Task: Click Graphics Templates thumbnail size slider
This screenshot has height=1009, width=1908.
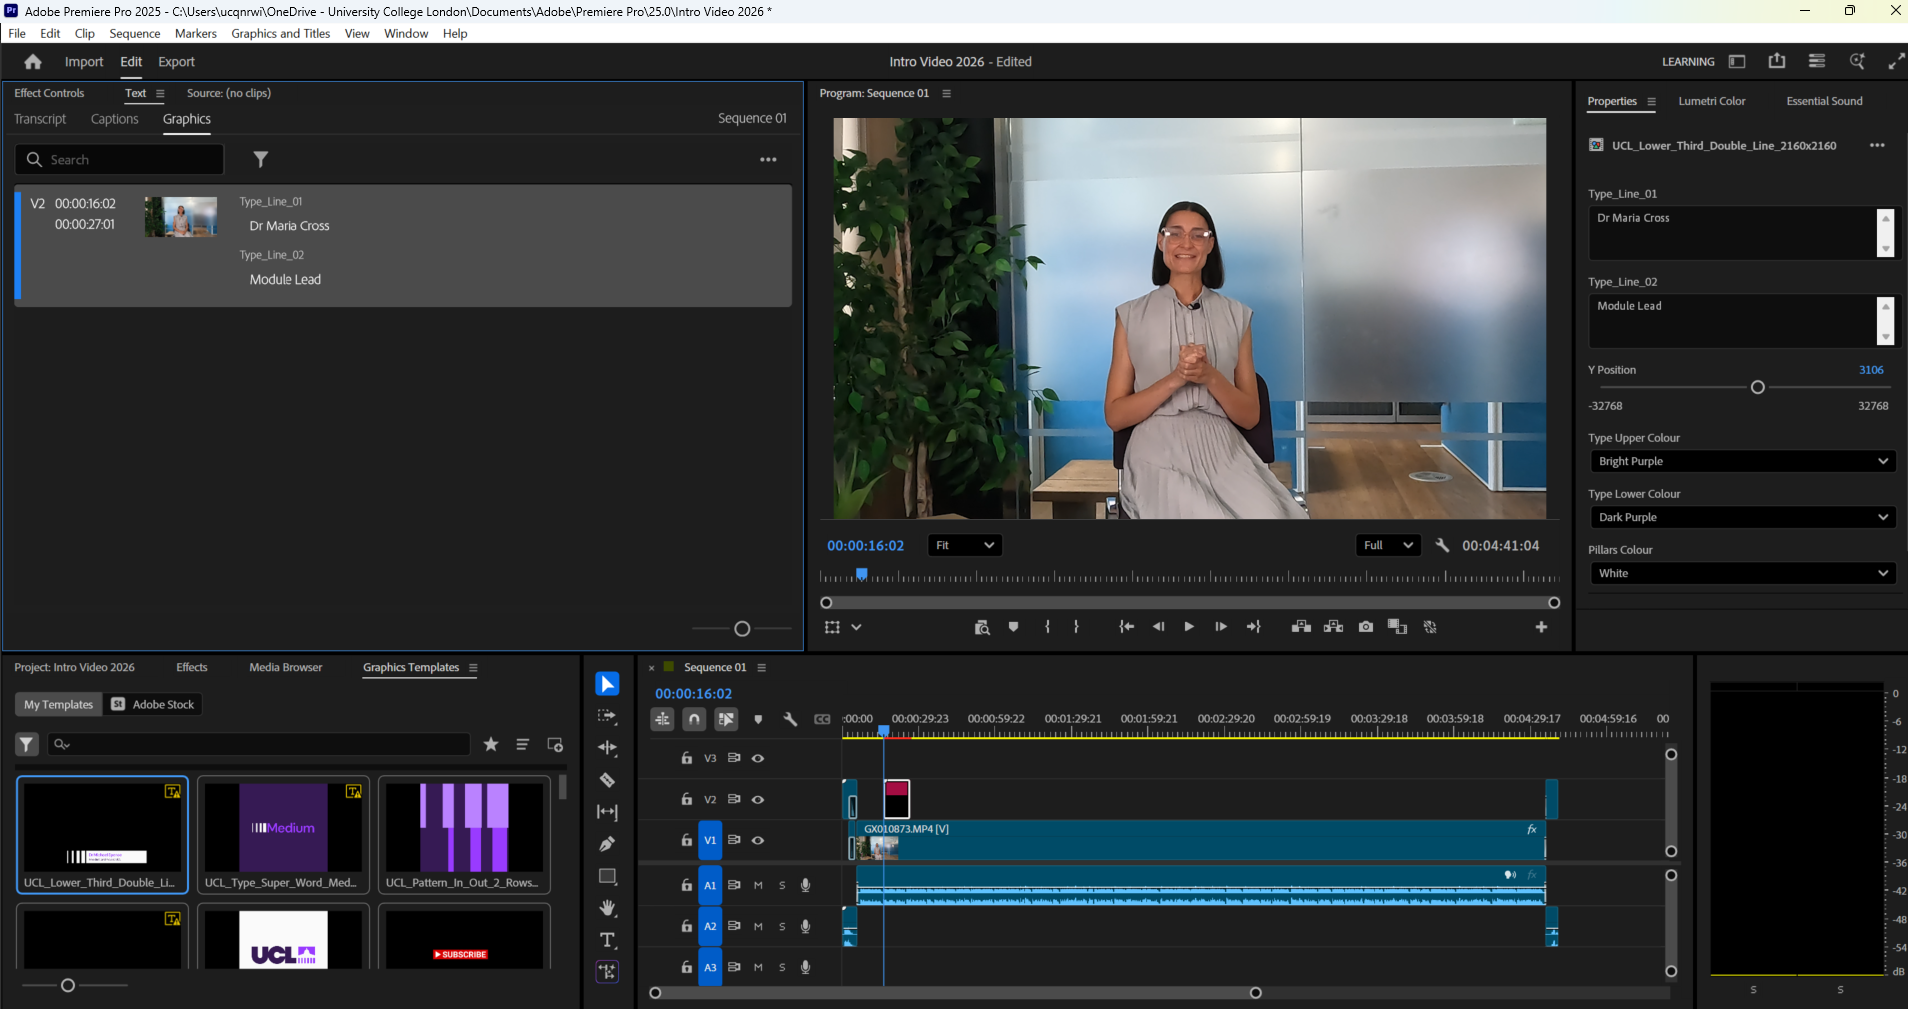Action: click(x=68, y=985)
